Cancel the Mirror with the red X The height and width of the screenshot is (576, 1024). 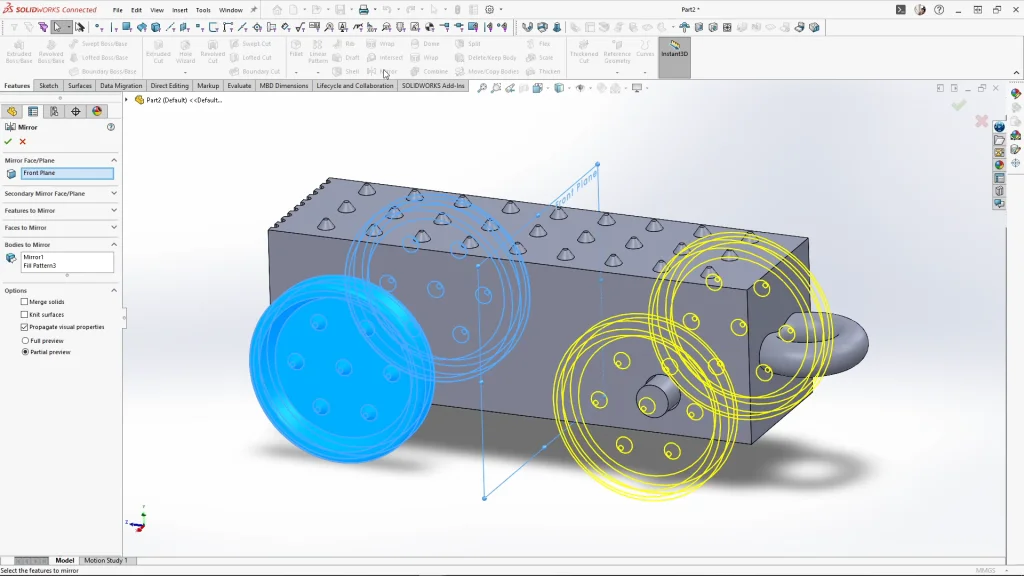point(23,142)
